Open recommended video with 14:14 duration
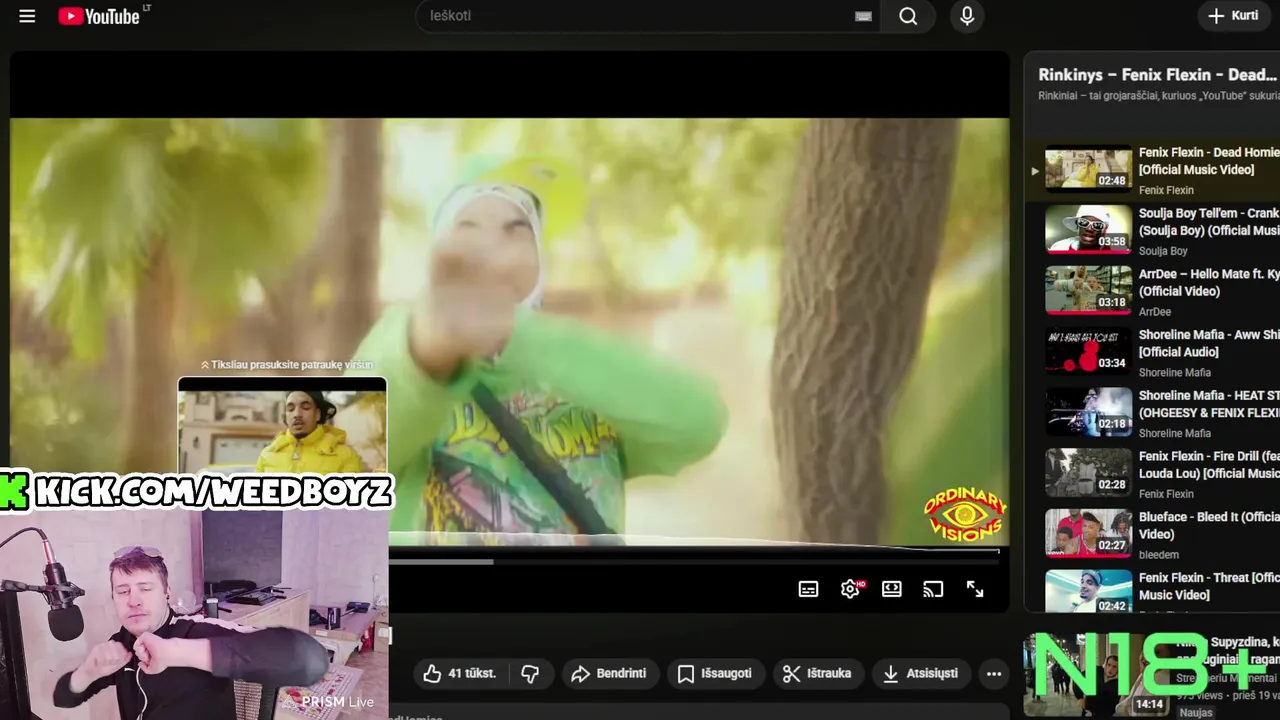The height and width of the screenshot is (720, 1280). (x=1097, y=674)
